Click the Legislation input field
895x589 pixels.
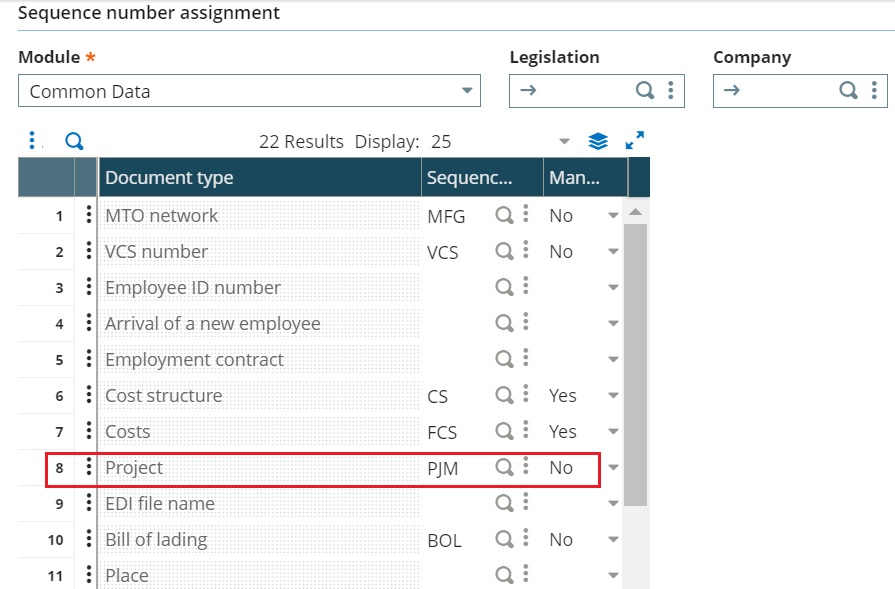(x=575, y=91)
